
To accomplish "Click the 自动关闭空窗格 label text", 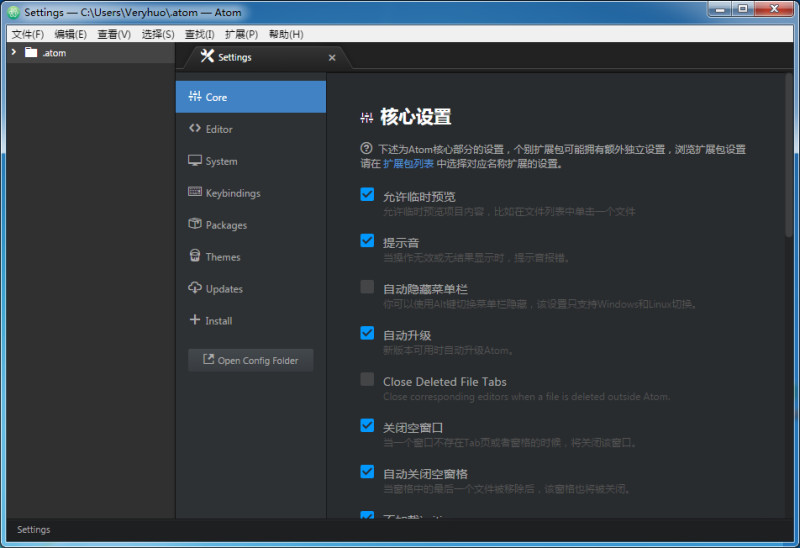I will pyautogui.click(x=425, y=474).
